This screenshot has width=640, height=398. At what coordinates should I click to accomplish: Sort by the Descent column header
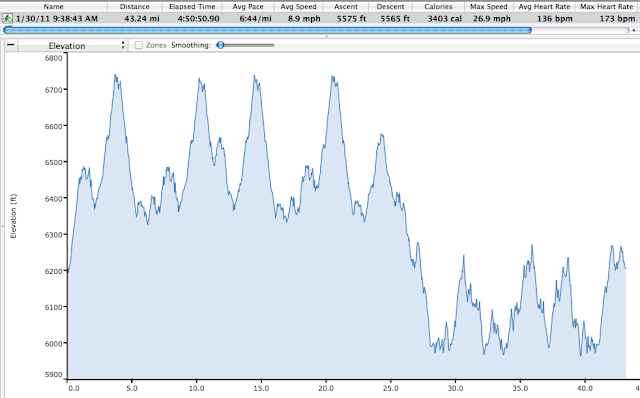(x=390, y=7)
